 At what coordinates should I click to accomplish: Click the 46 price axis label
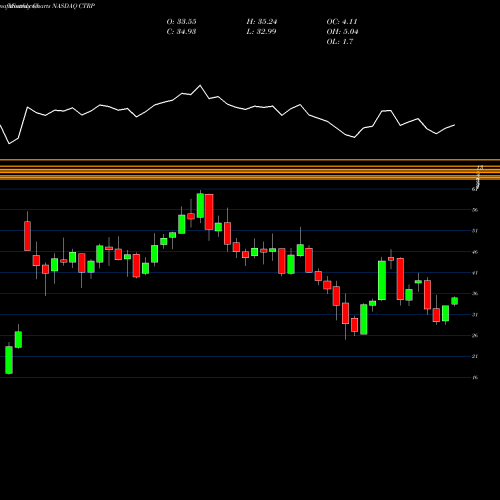click(x=475, y=252)
